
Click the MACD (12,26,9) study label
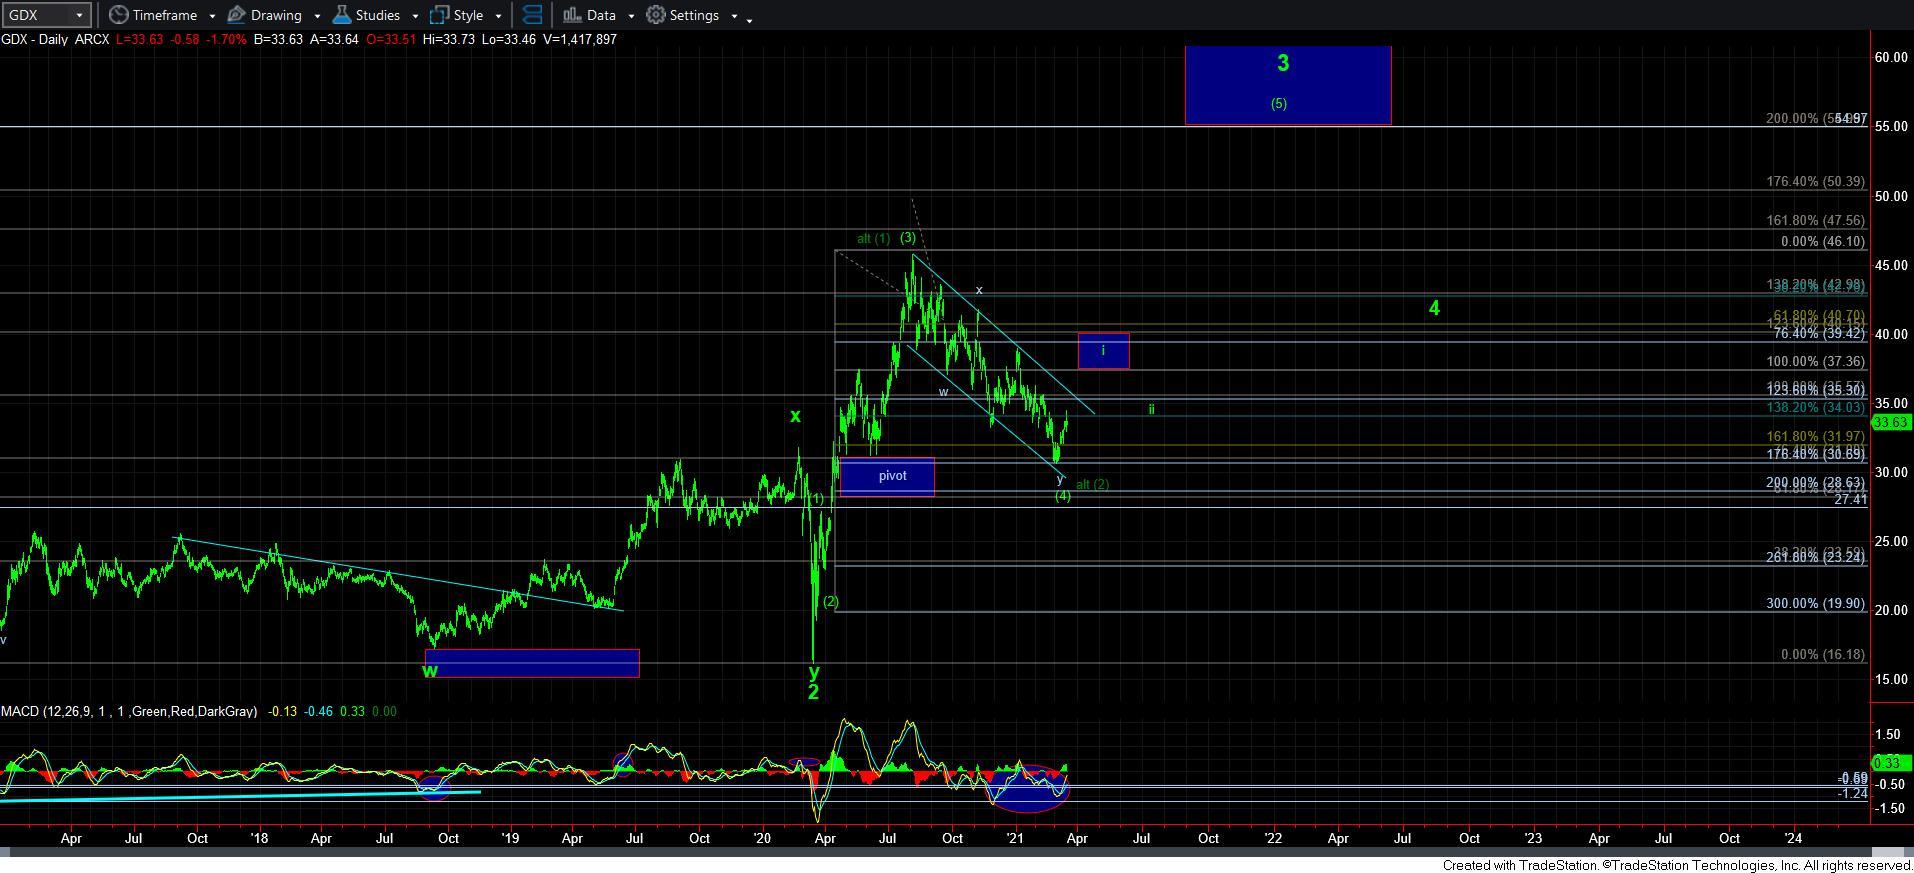(x=128, y=711)
